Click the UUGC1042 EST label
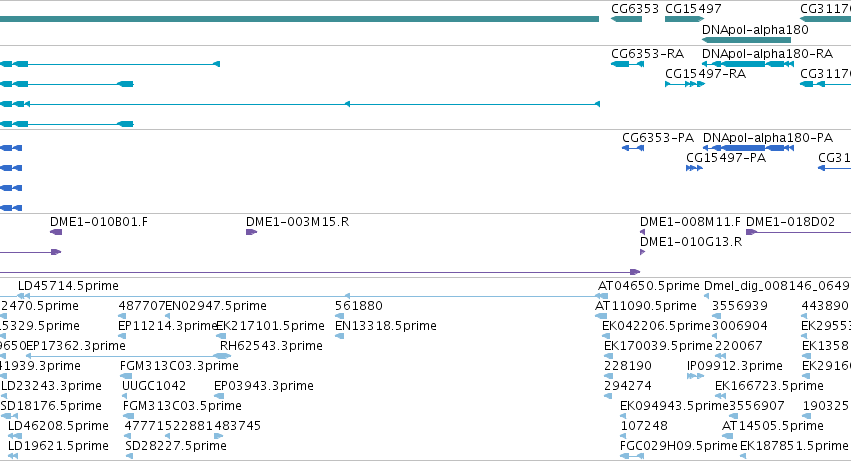 (x=154, y=386)
